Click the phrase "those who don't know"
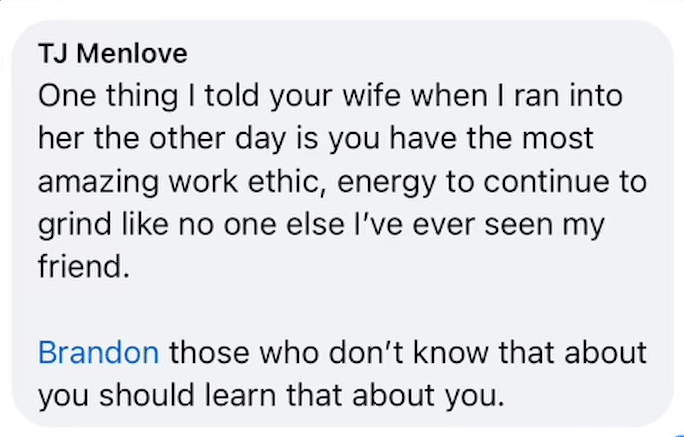 click(329, 352)
